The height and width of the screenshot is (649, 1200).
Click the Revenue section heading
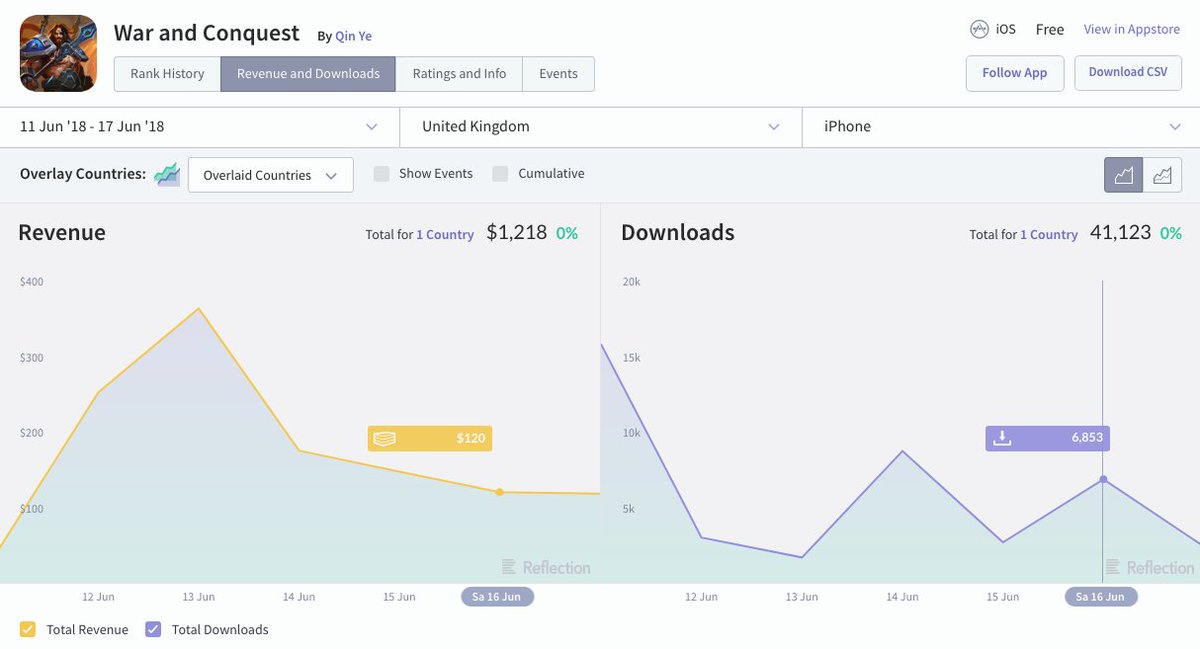(x=62, y=233)
